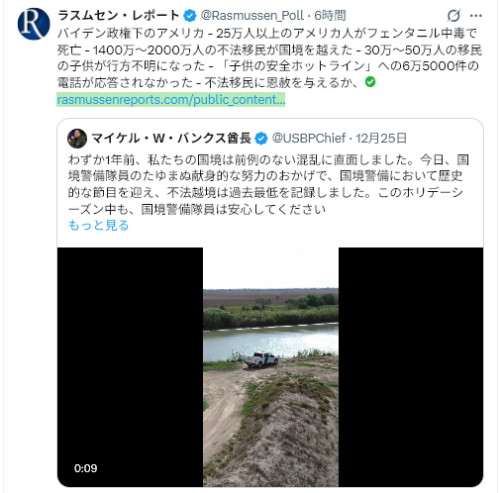The height and width of the screenshot is (493, 500).
Task: Open the three-dot more options menu
Action: 476,16
